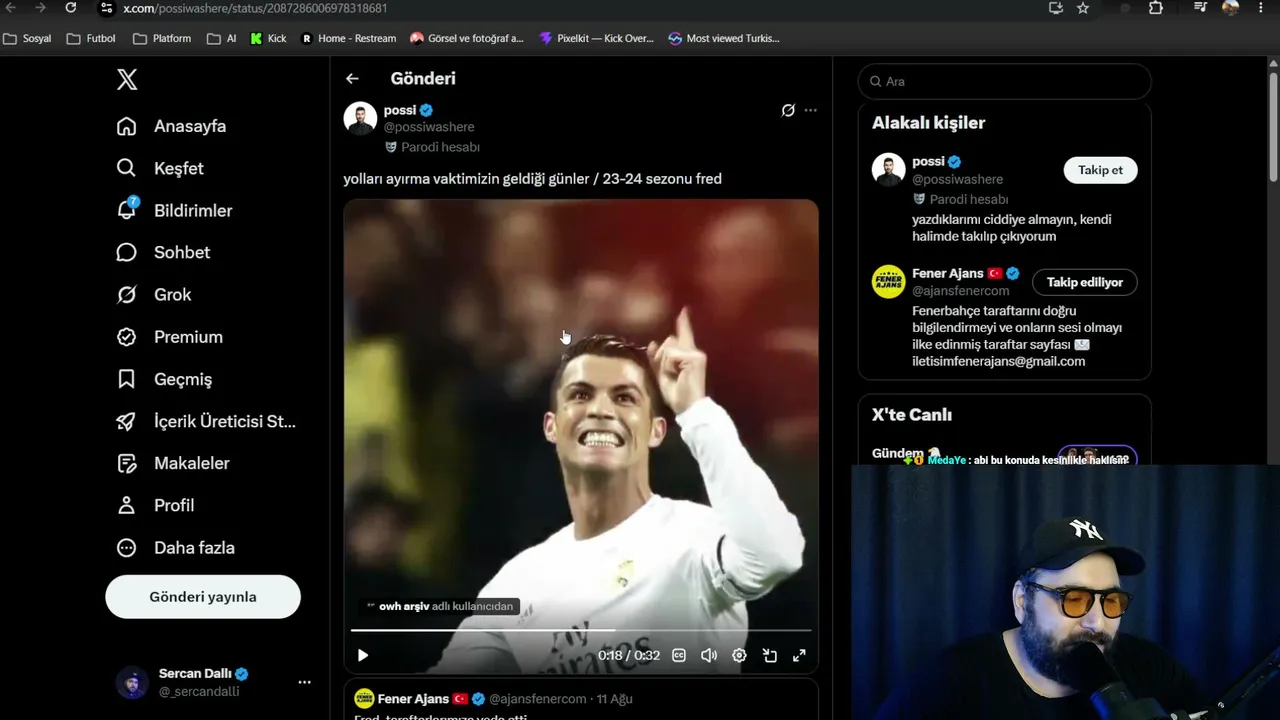Image resolution: width=1280 pixels, height=720 pixels.
Task: Open AI bookmarks folder
Action: (222, 39)
